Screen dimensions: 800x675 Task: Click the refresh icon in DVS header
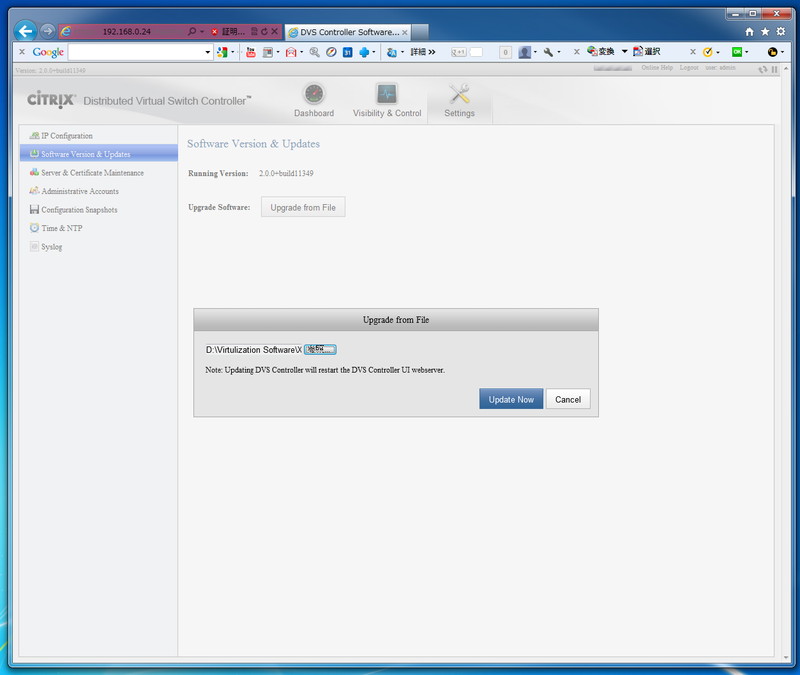pos(763,69)
